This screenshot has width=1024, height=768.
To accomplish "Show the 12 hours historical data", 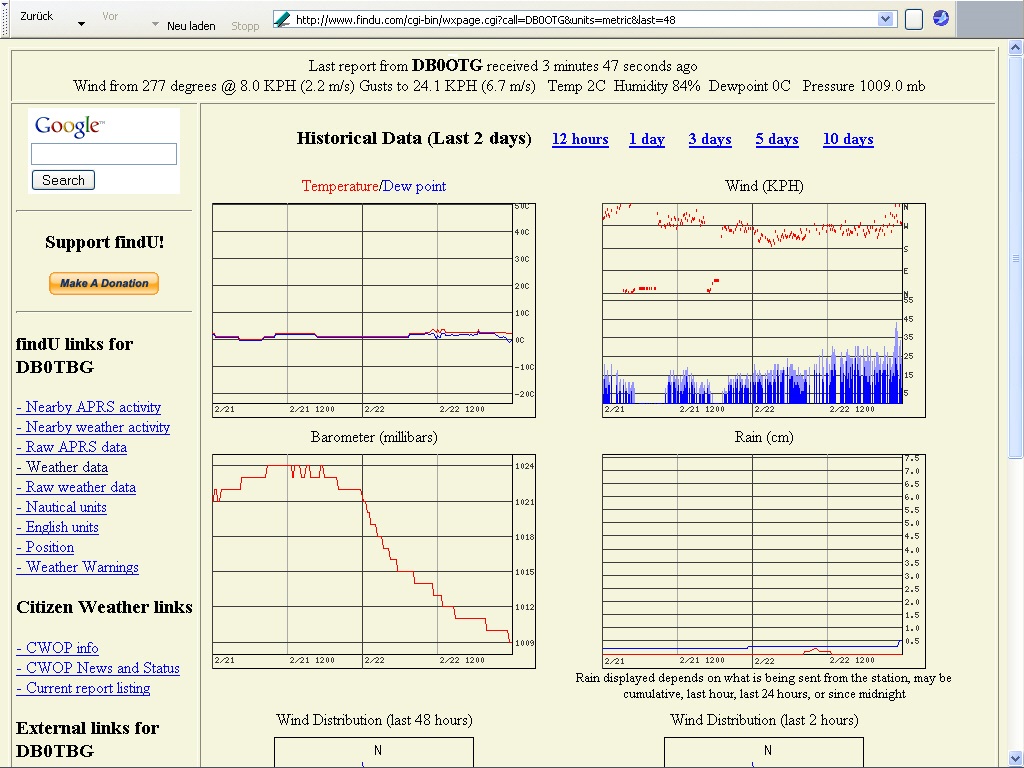I will coord(580,139).
